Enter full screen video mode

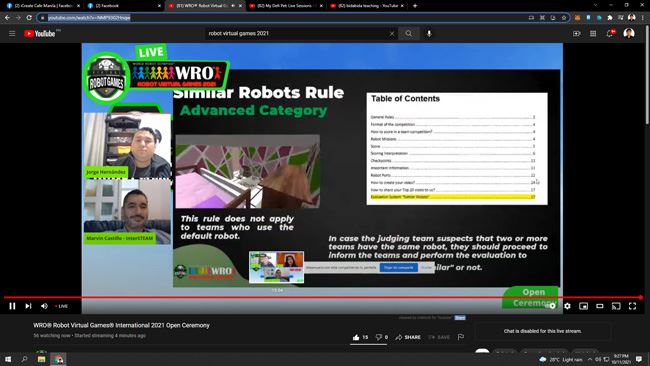pos(632,306)
